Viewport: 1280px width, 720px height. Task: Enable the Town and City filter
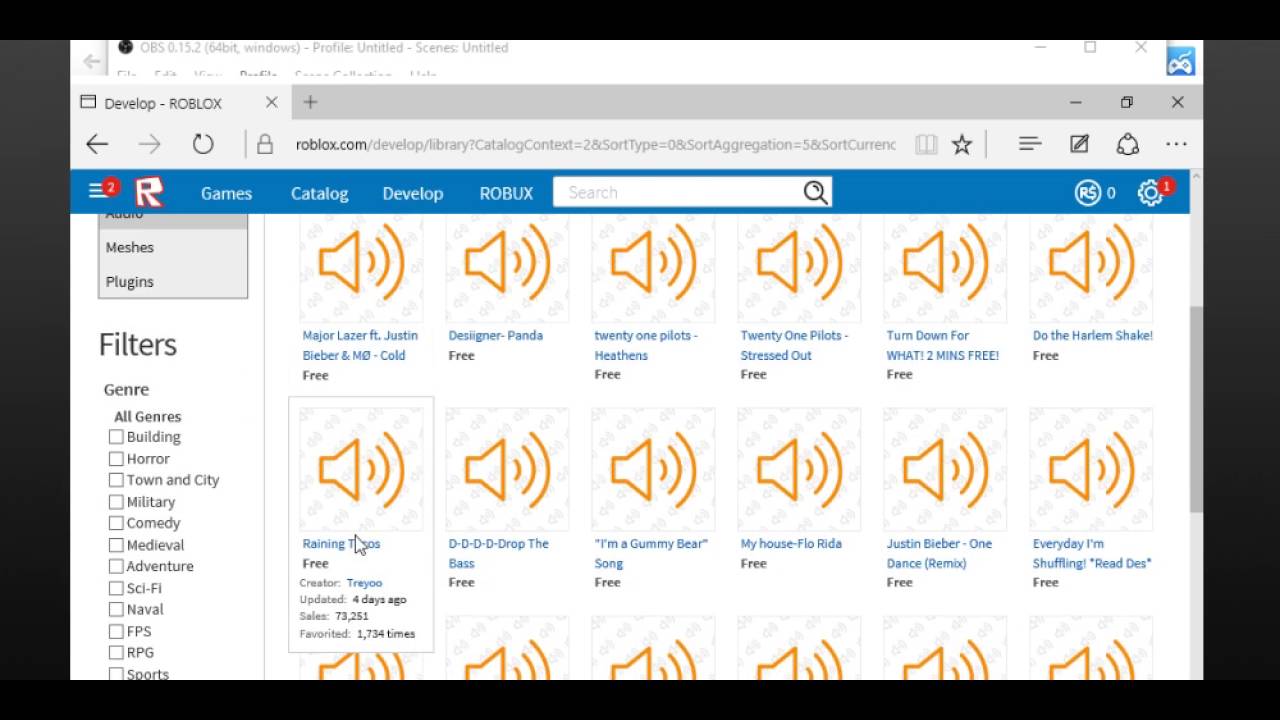coord(116,480)
